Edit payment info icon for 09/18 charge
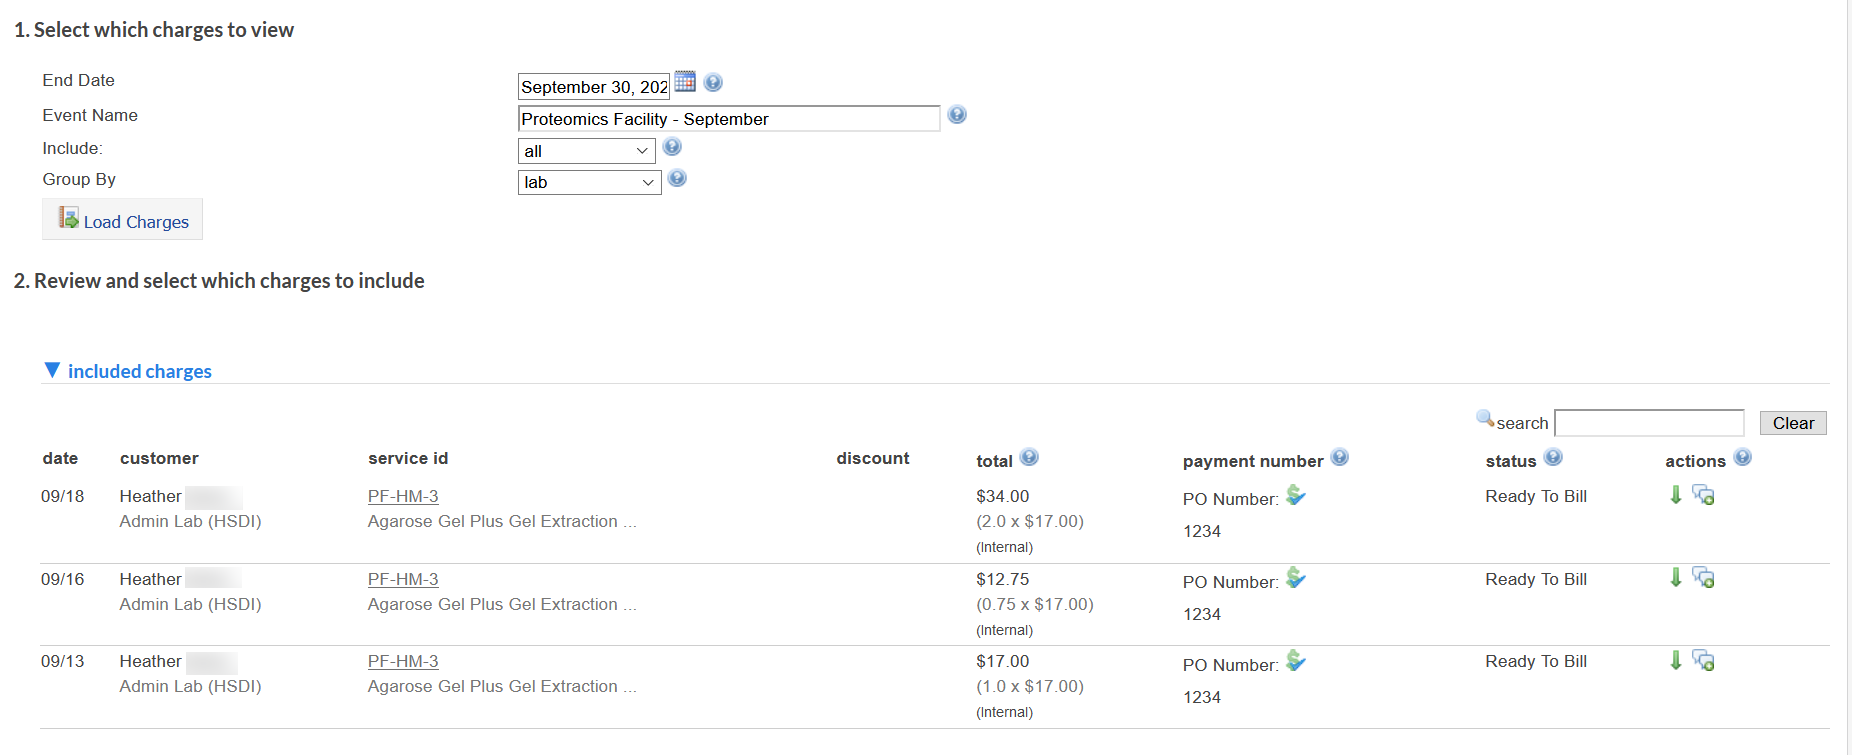The height and width of the screenshot is (755, 1852). (1296, 495)
